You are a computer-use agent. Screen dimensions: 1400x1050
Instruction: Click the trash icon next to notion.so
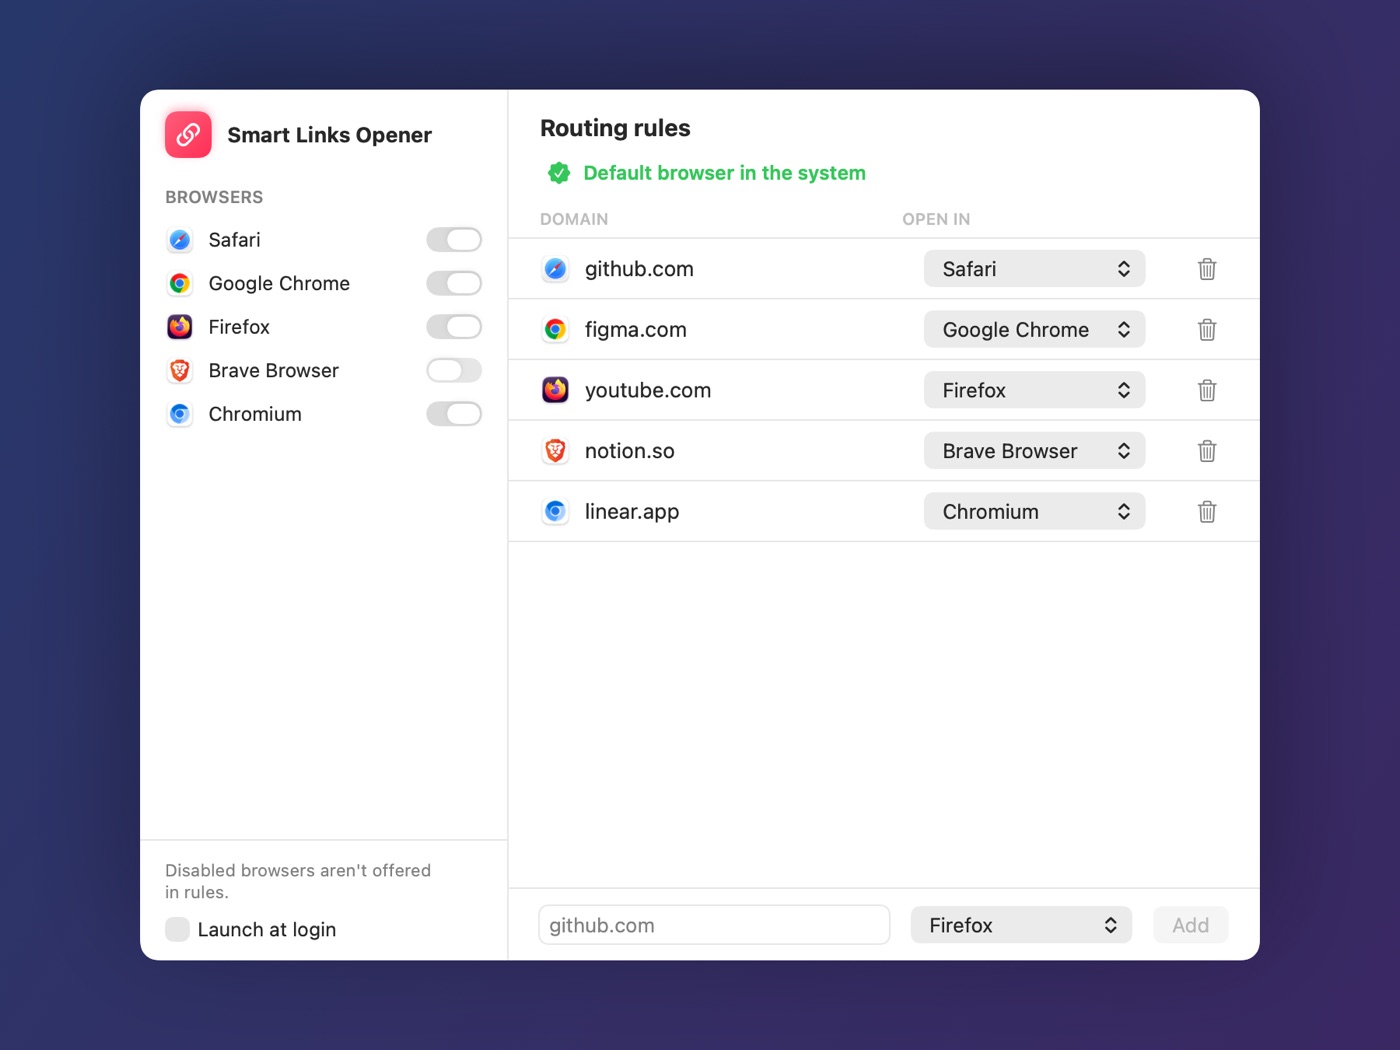click(1207, 451)
